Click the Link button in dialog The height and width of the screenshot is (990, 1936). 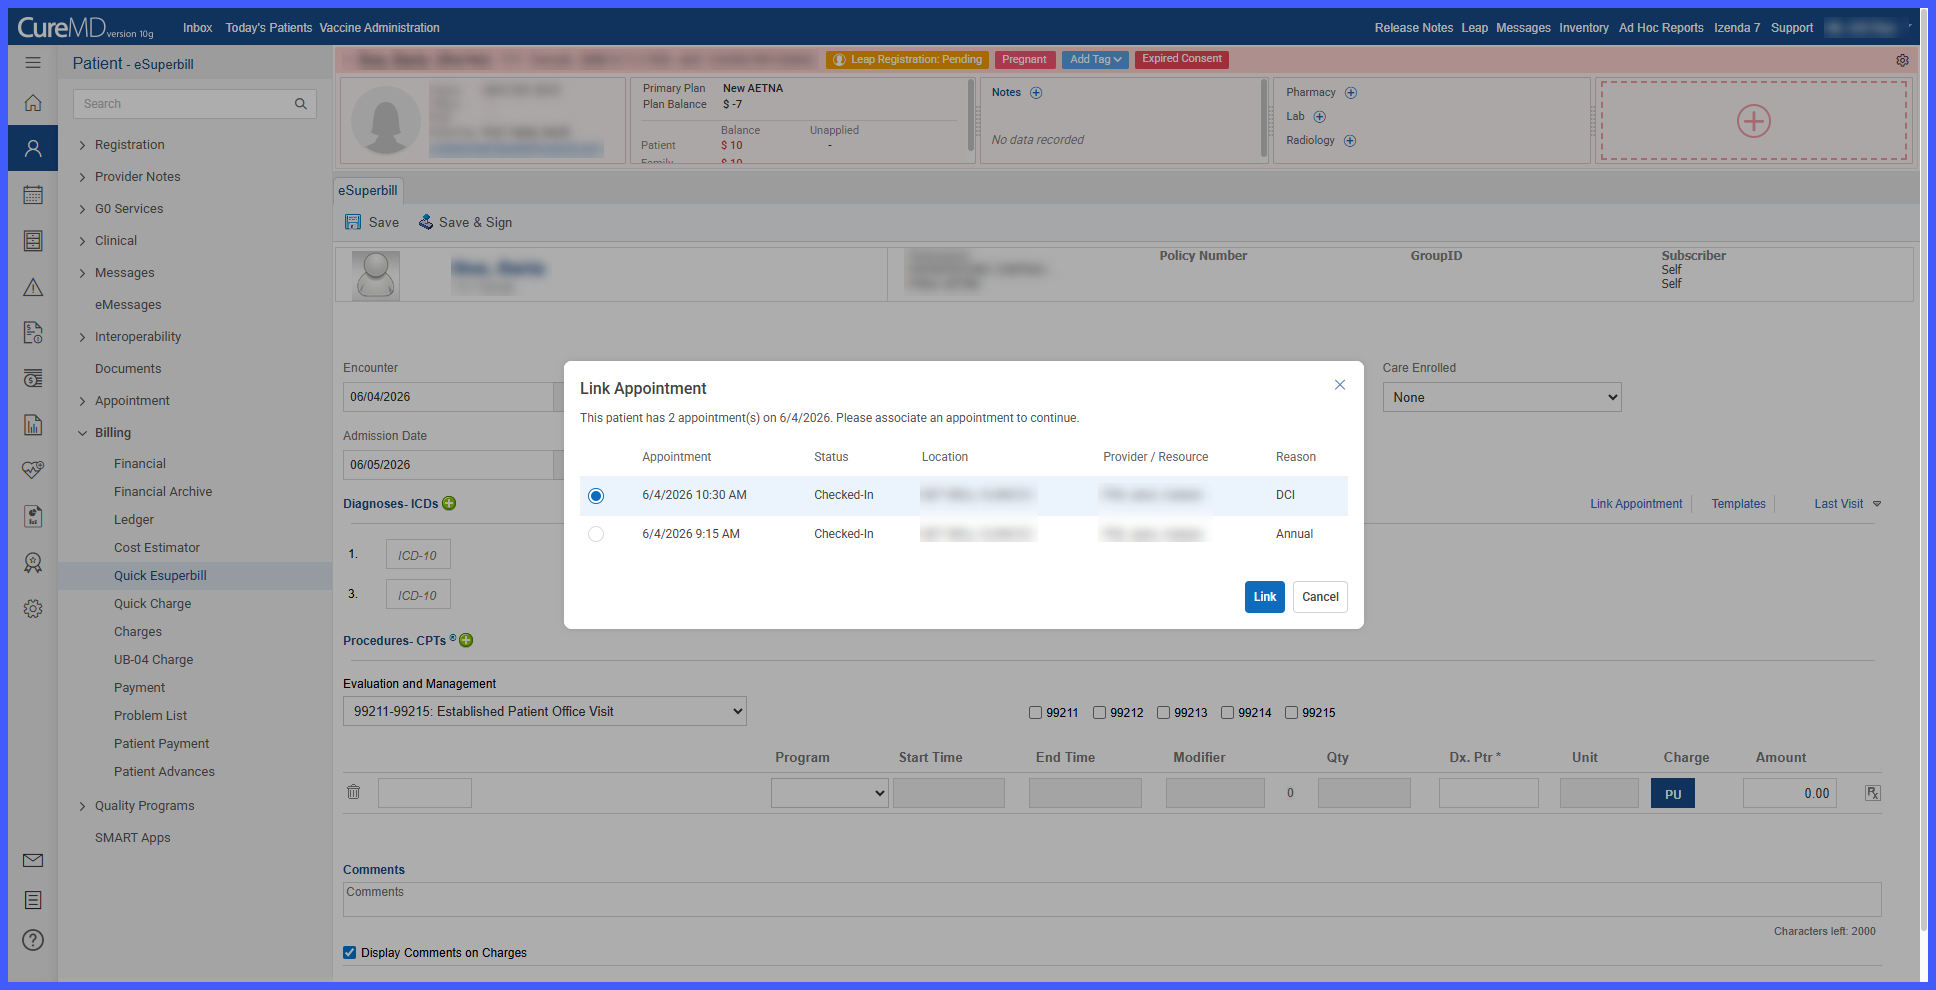pos(1265,597)
